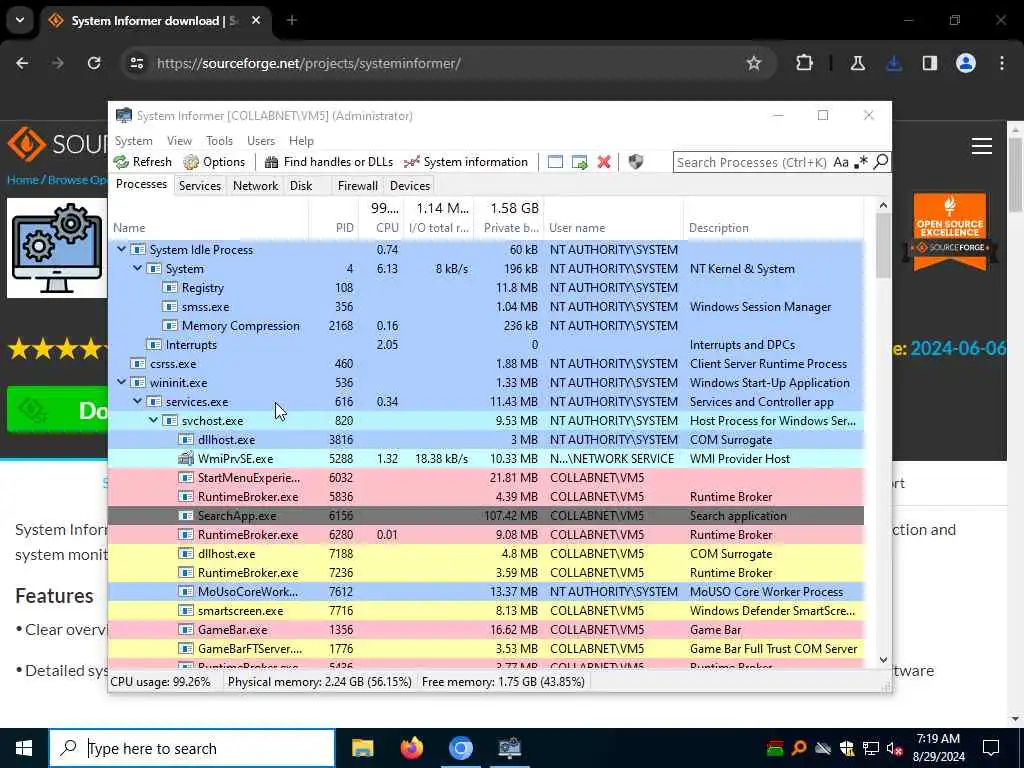This screenshot has height=768, width=1024.
Task: Open the Tools menu
Action: pyautogui.click(x=219, y=140)
